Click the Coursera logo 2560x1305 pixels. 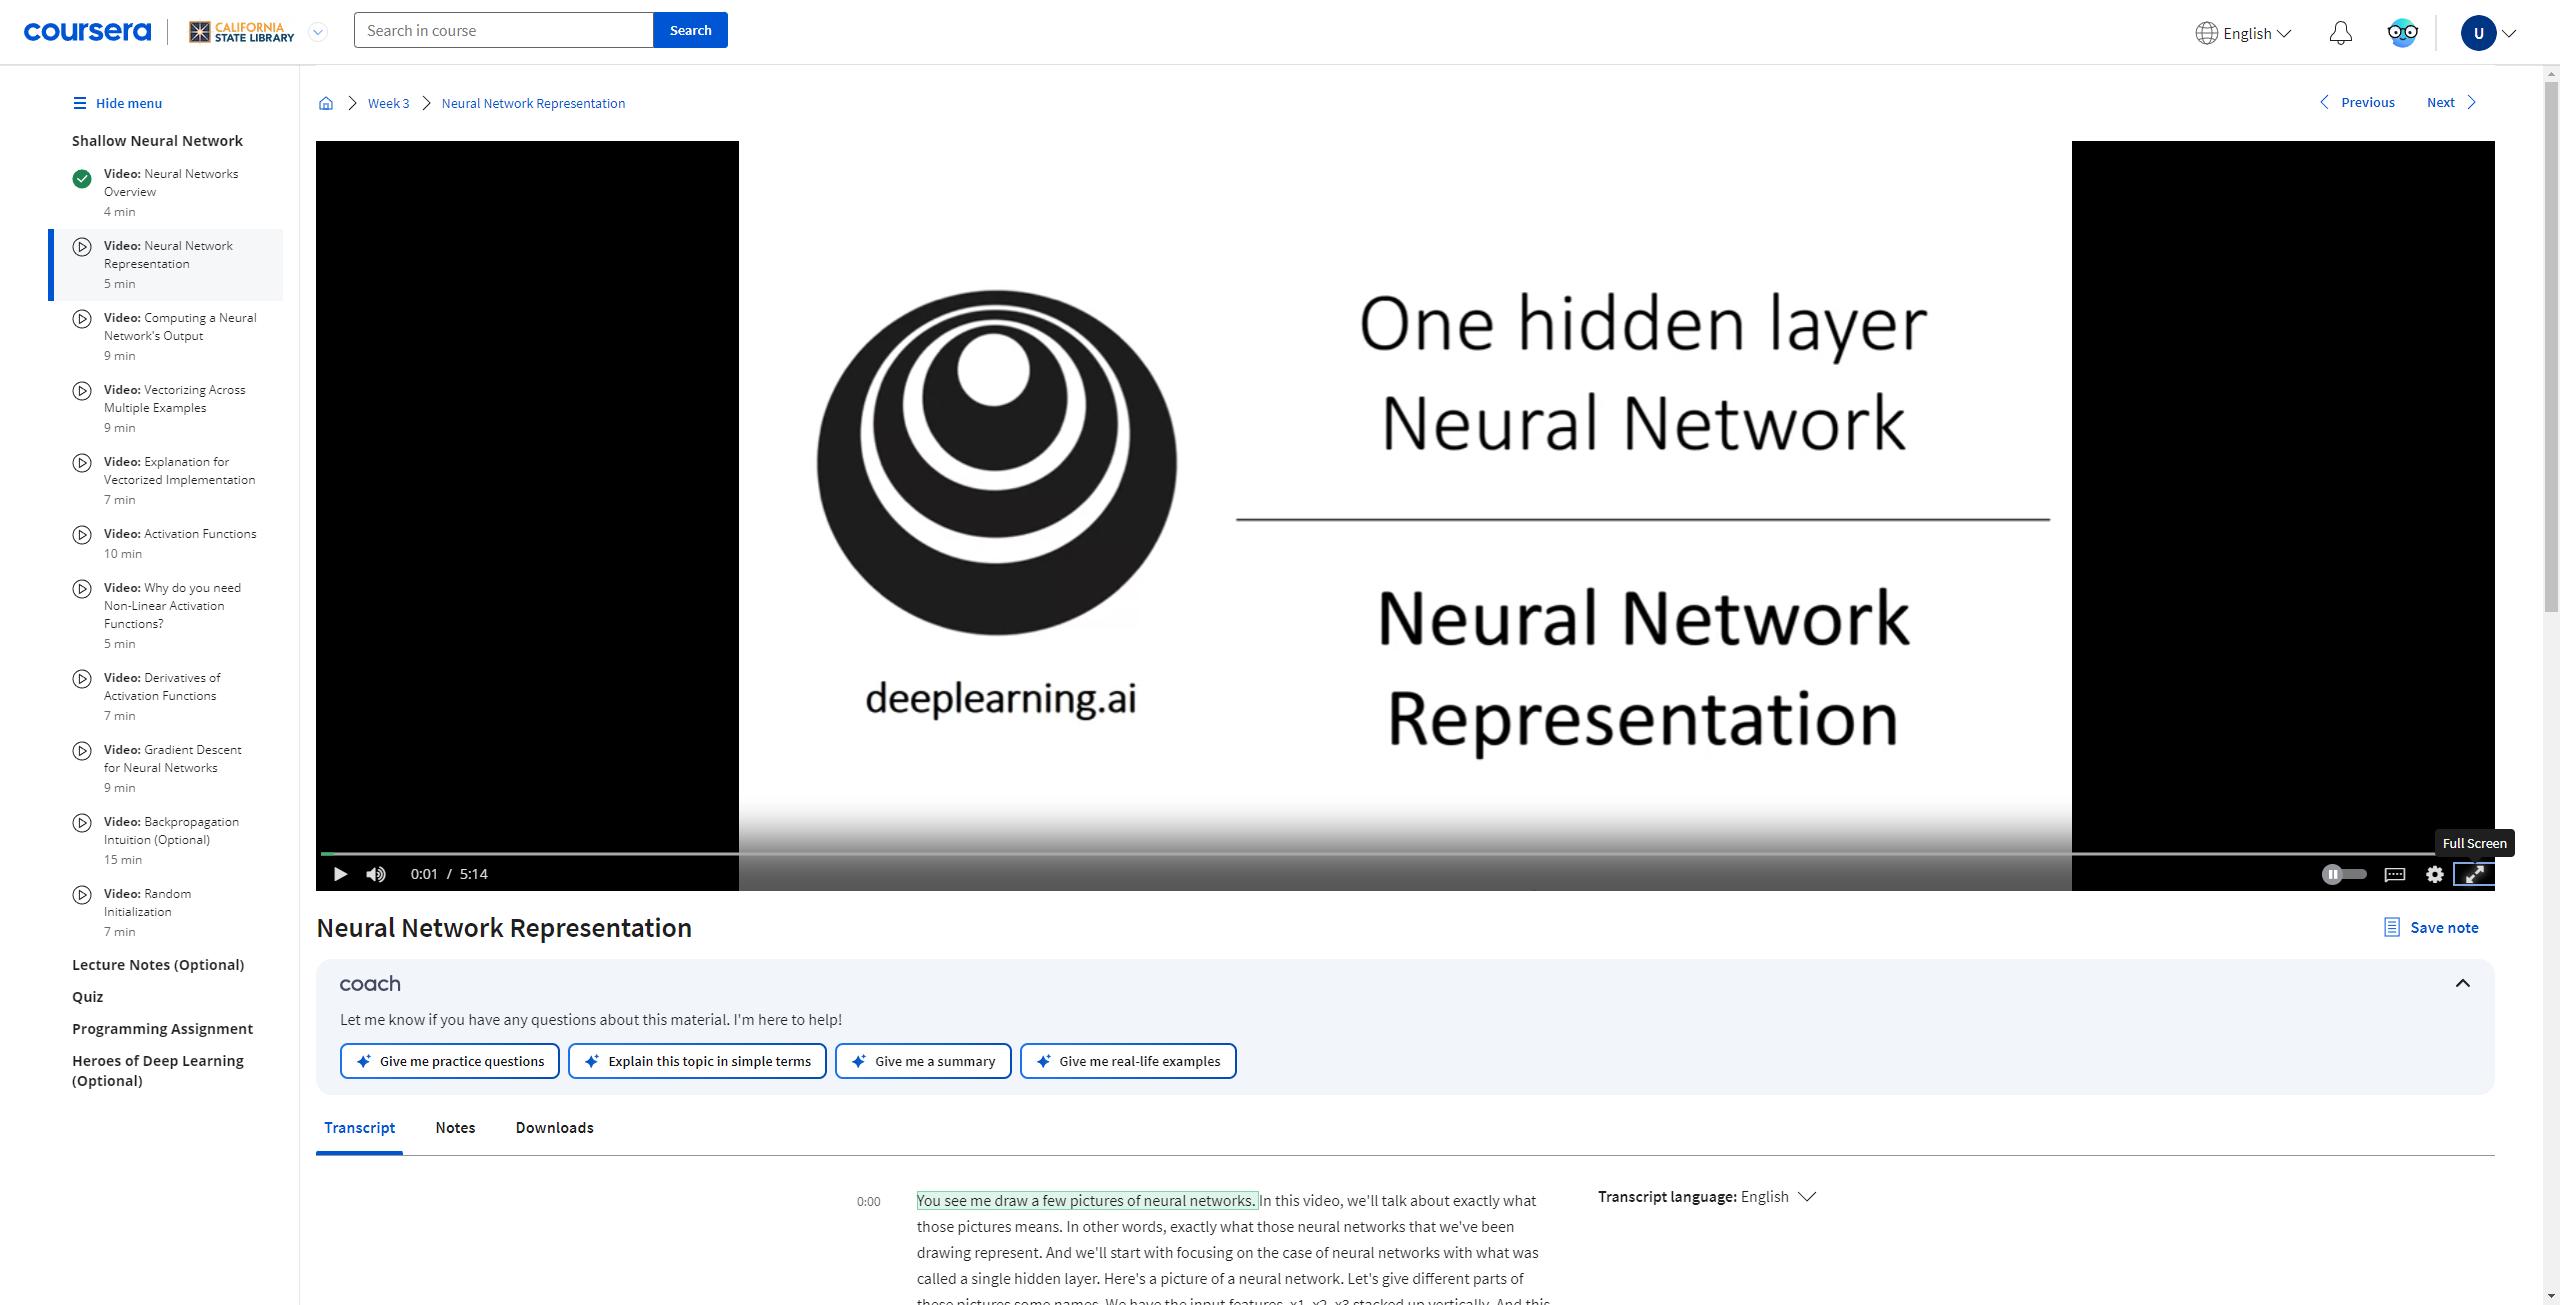pyautogui.click(x=86, y=31)
